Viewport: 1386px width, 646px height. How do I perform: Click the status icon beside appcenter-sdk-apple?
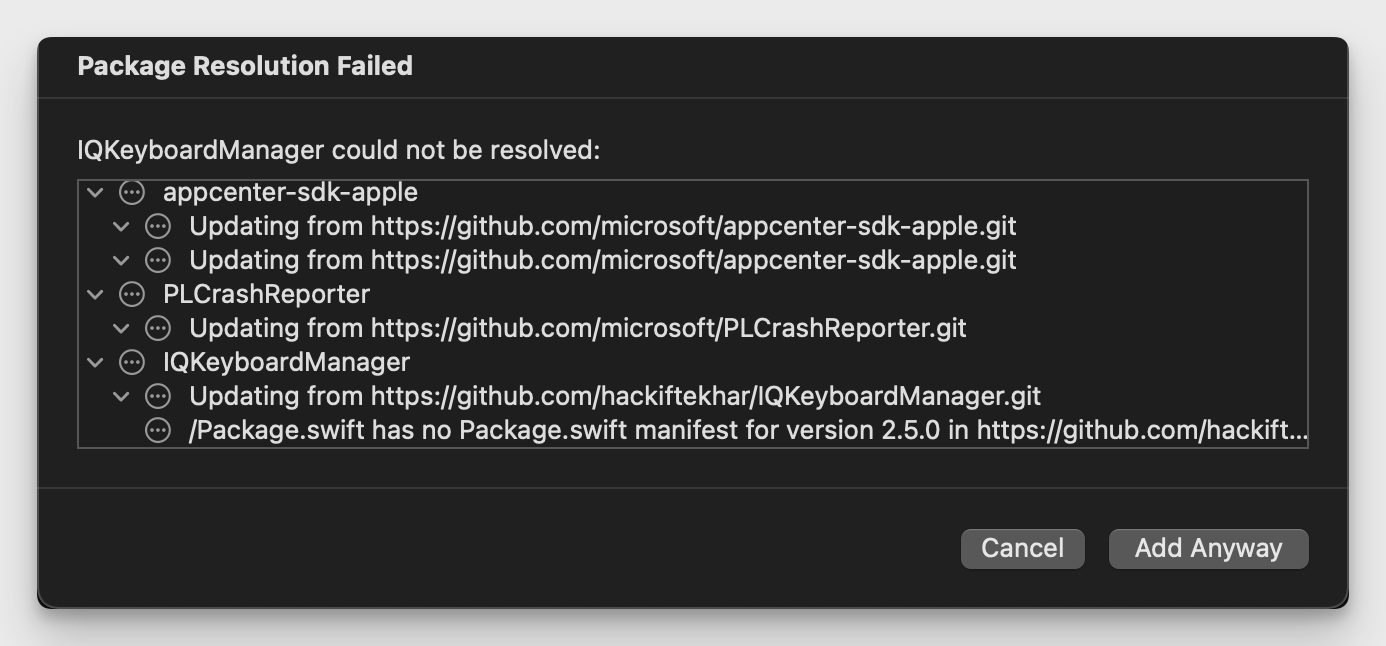132,192
